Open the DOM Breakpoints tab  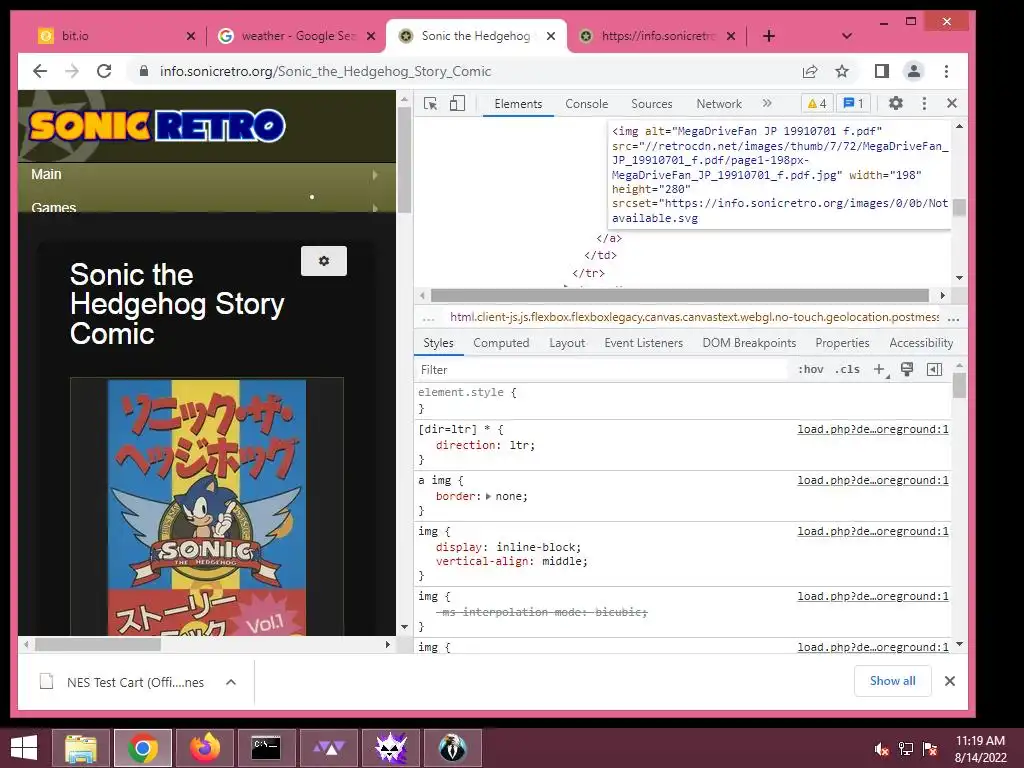point(749,343)
